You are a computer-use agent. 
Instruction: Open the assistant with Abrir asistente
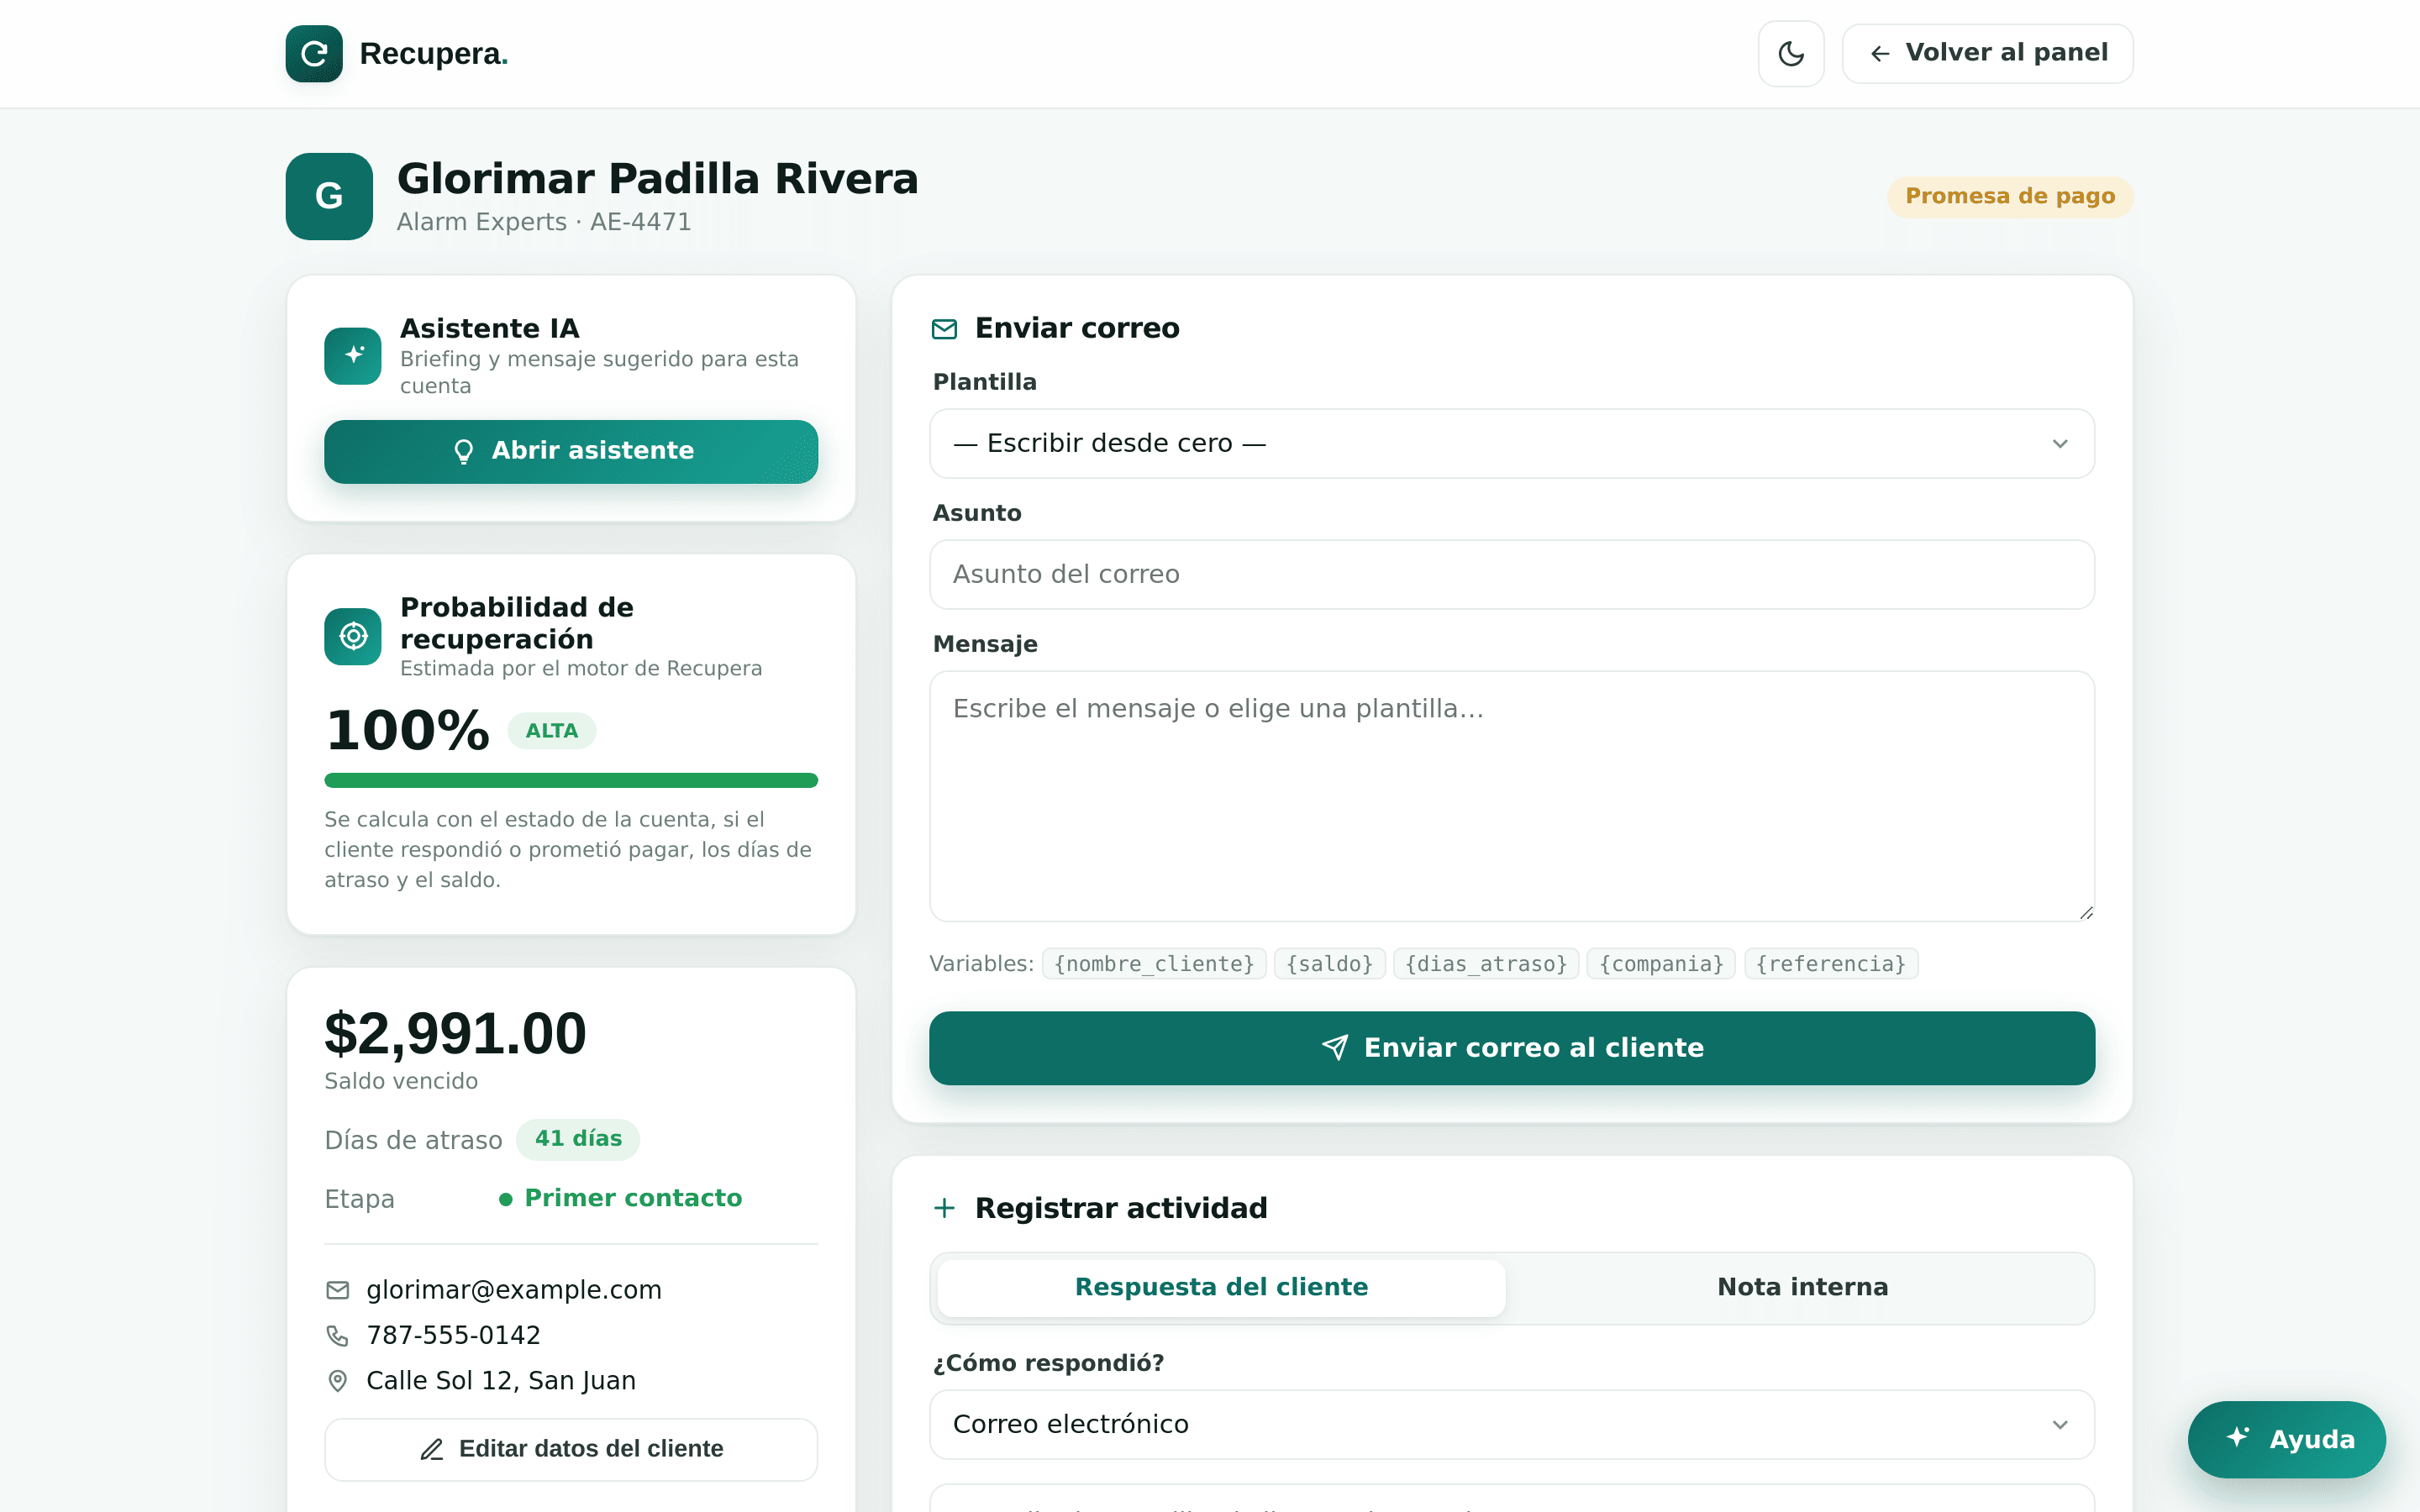571,451
